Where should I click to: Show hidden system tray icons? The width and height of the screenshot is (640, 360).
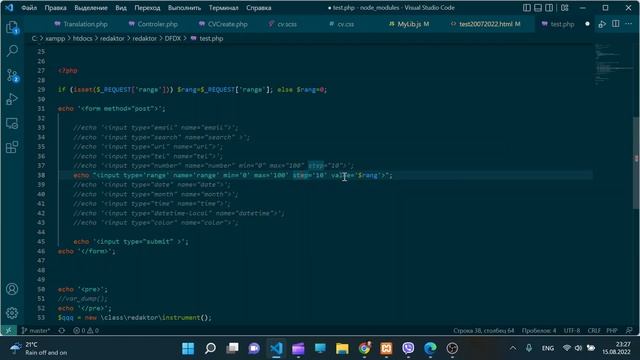[x=513, y=348]
